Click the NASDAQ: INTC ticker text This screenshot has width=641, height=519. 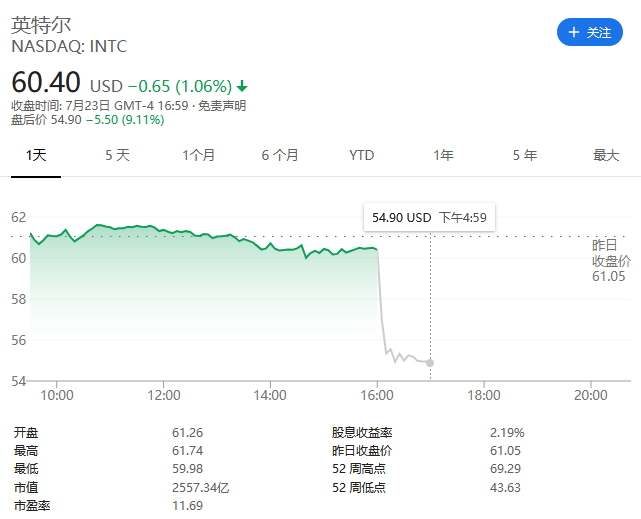tap(69, 46)
